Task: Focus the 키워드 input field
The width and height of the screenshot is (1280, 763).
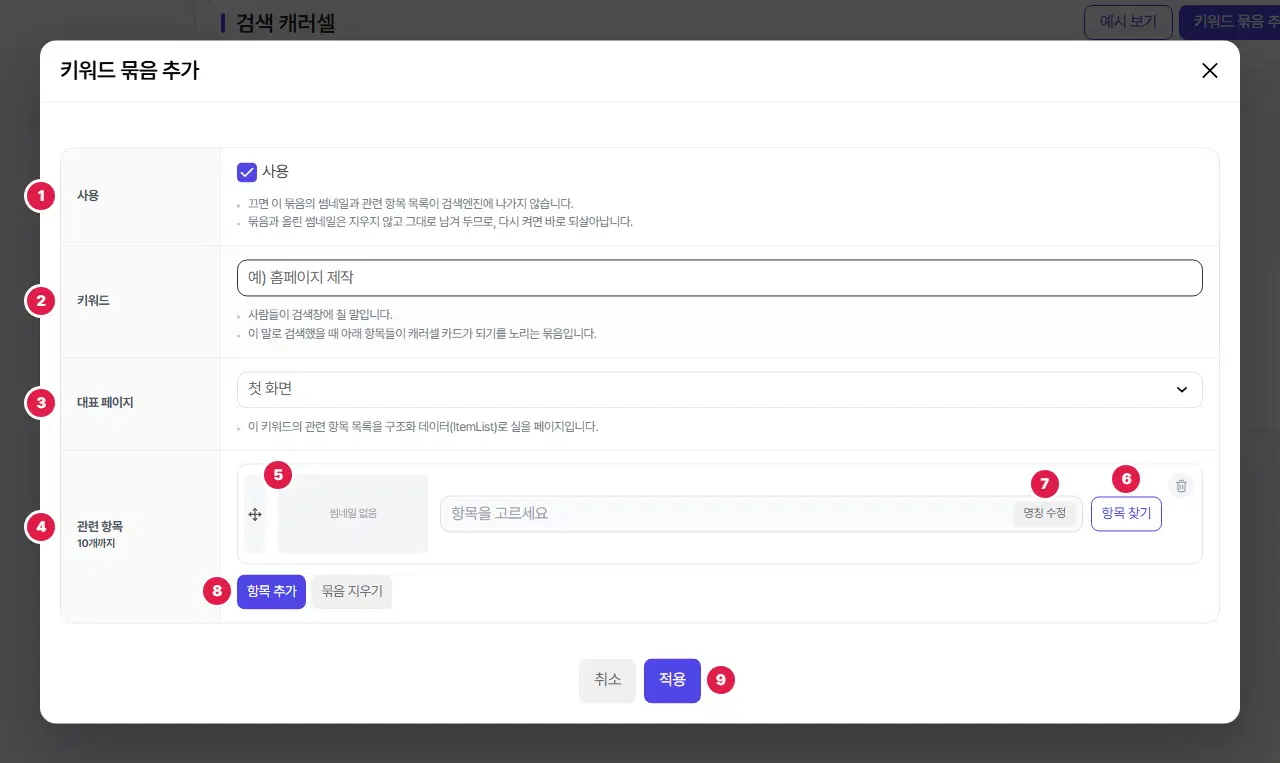Action: 720,278
